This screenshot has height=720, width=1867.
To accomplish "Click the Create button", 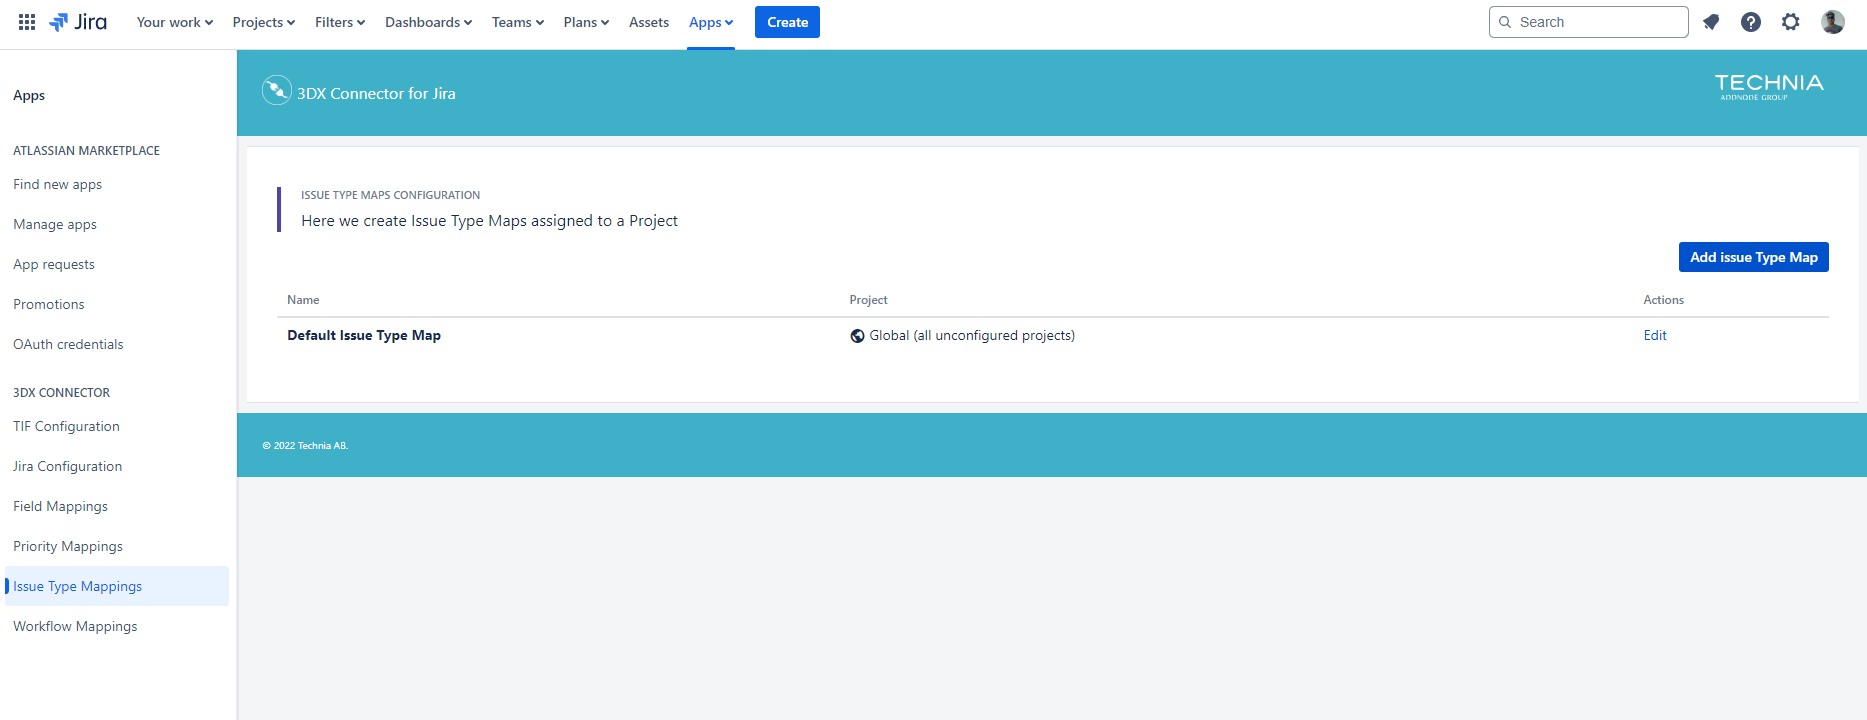I will pyautogui.click(x=787, y=22).
